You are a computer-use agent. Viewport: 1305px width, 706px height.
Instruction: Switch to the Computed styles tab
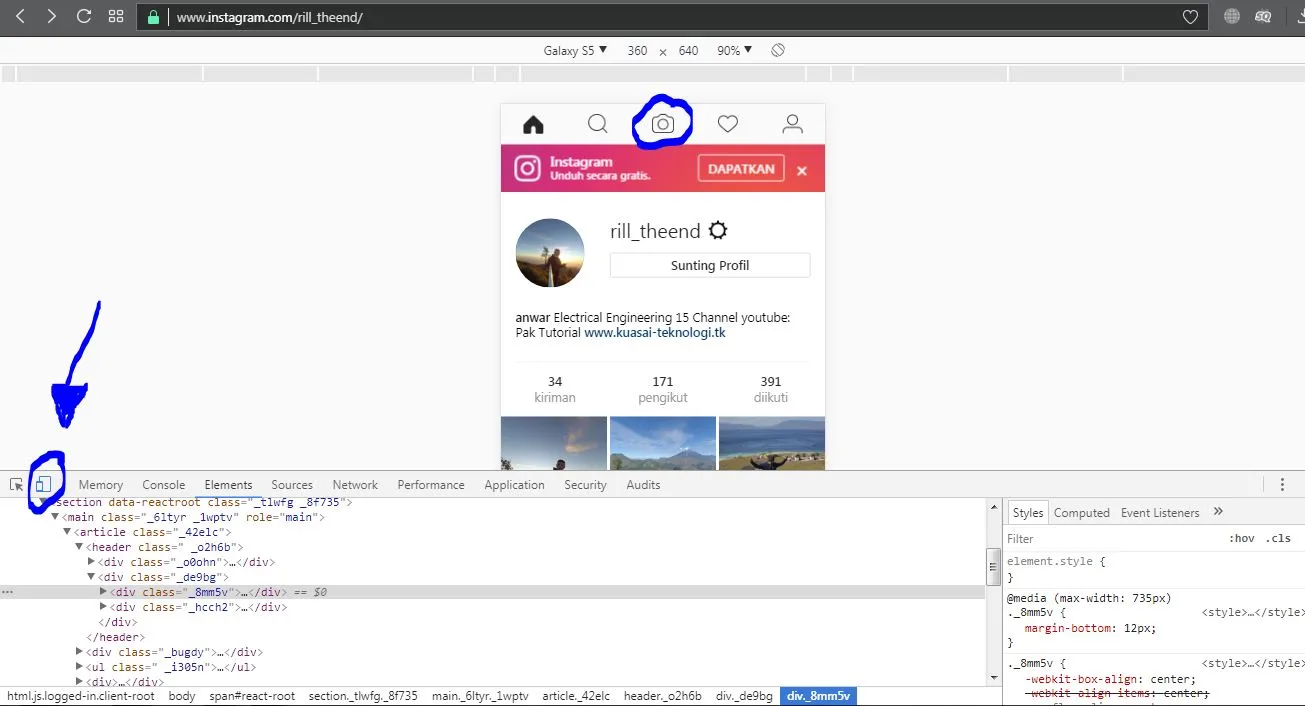coord(1081,512)
